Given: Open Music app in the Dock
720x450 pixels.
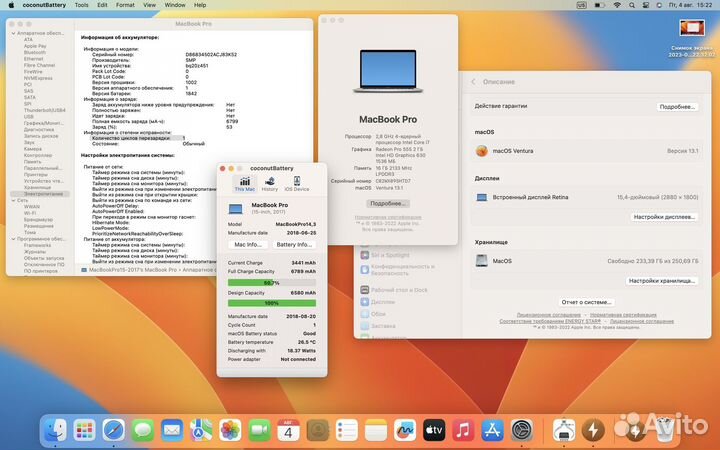Looking at the screenshot, I should pyautogui.click(x=463, y=430).
